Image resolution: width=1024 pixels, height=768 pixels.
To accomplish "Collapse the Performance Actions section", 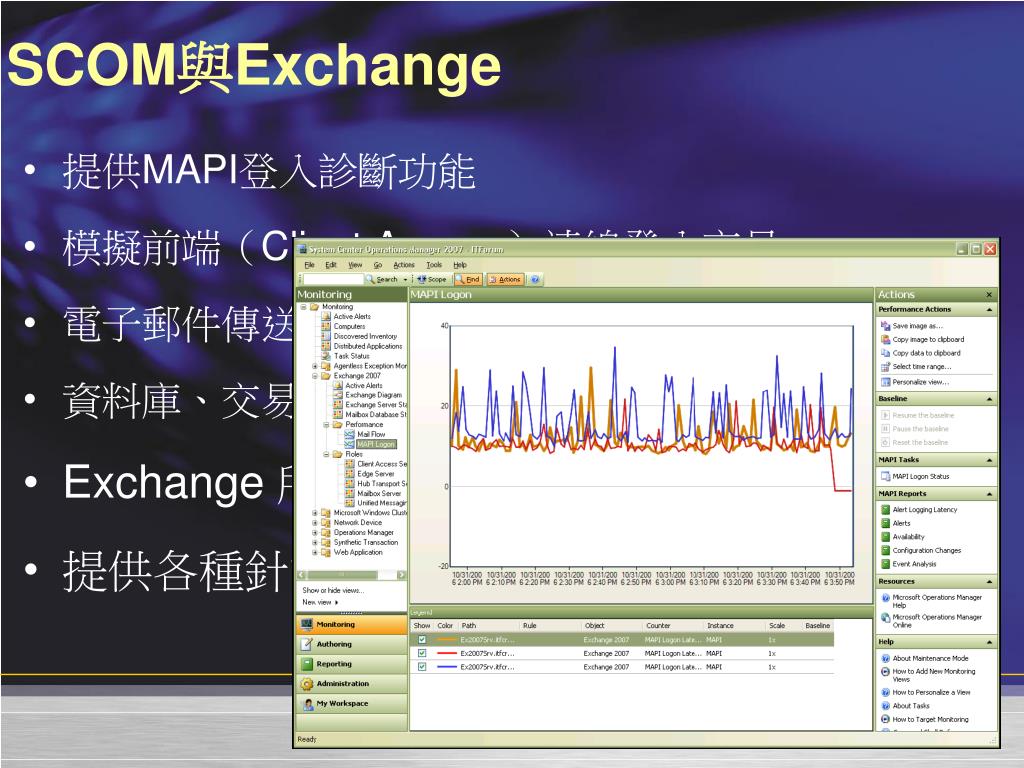I will (989, 310).
